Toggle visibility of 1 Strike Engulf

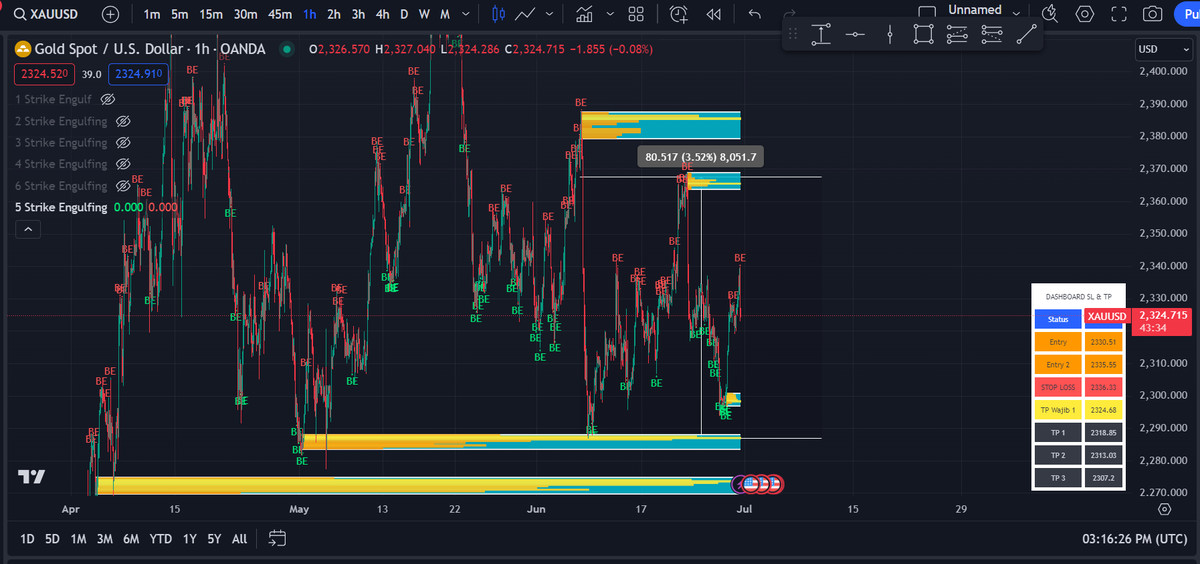point(108,99)
